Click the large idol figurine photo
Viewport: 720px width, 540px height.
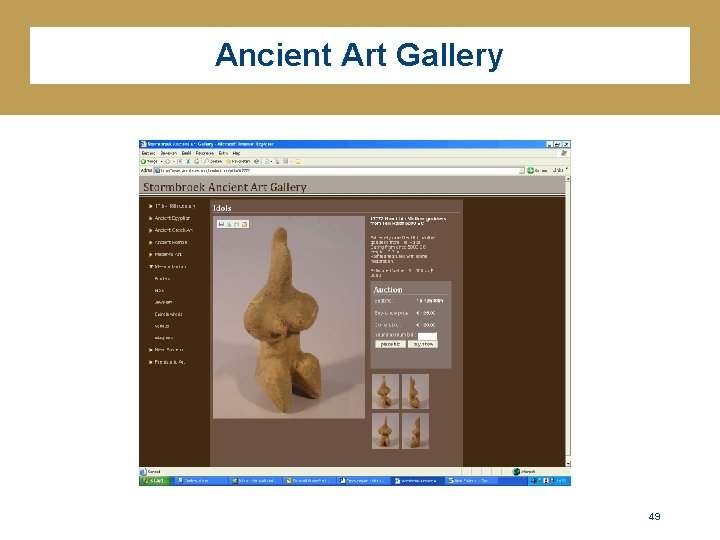pyautogui.click(x=289, y=317)
